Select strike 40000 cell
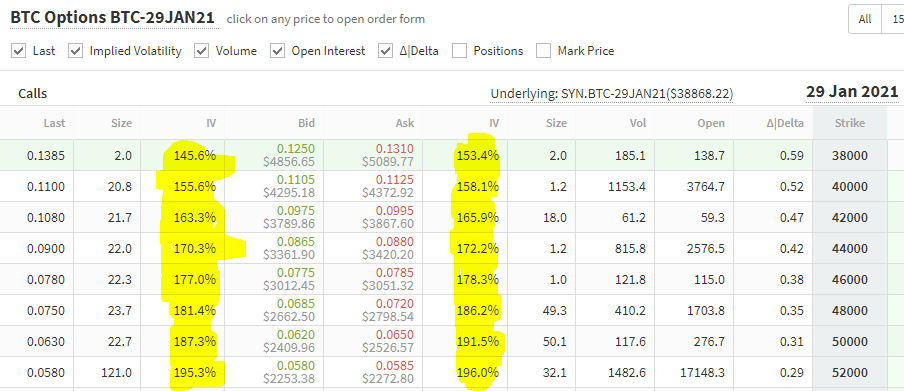The height and width of the screenshot is (391, 904). (x=850, y=186)
